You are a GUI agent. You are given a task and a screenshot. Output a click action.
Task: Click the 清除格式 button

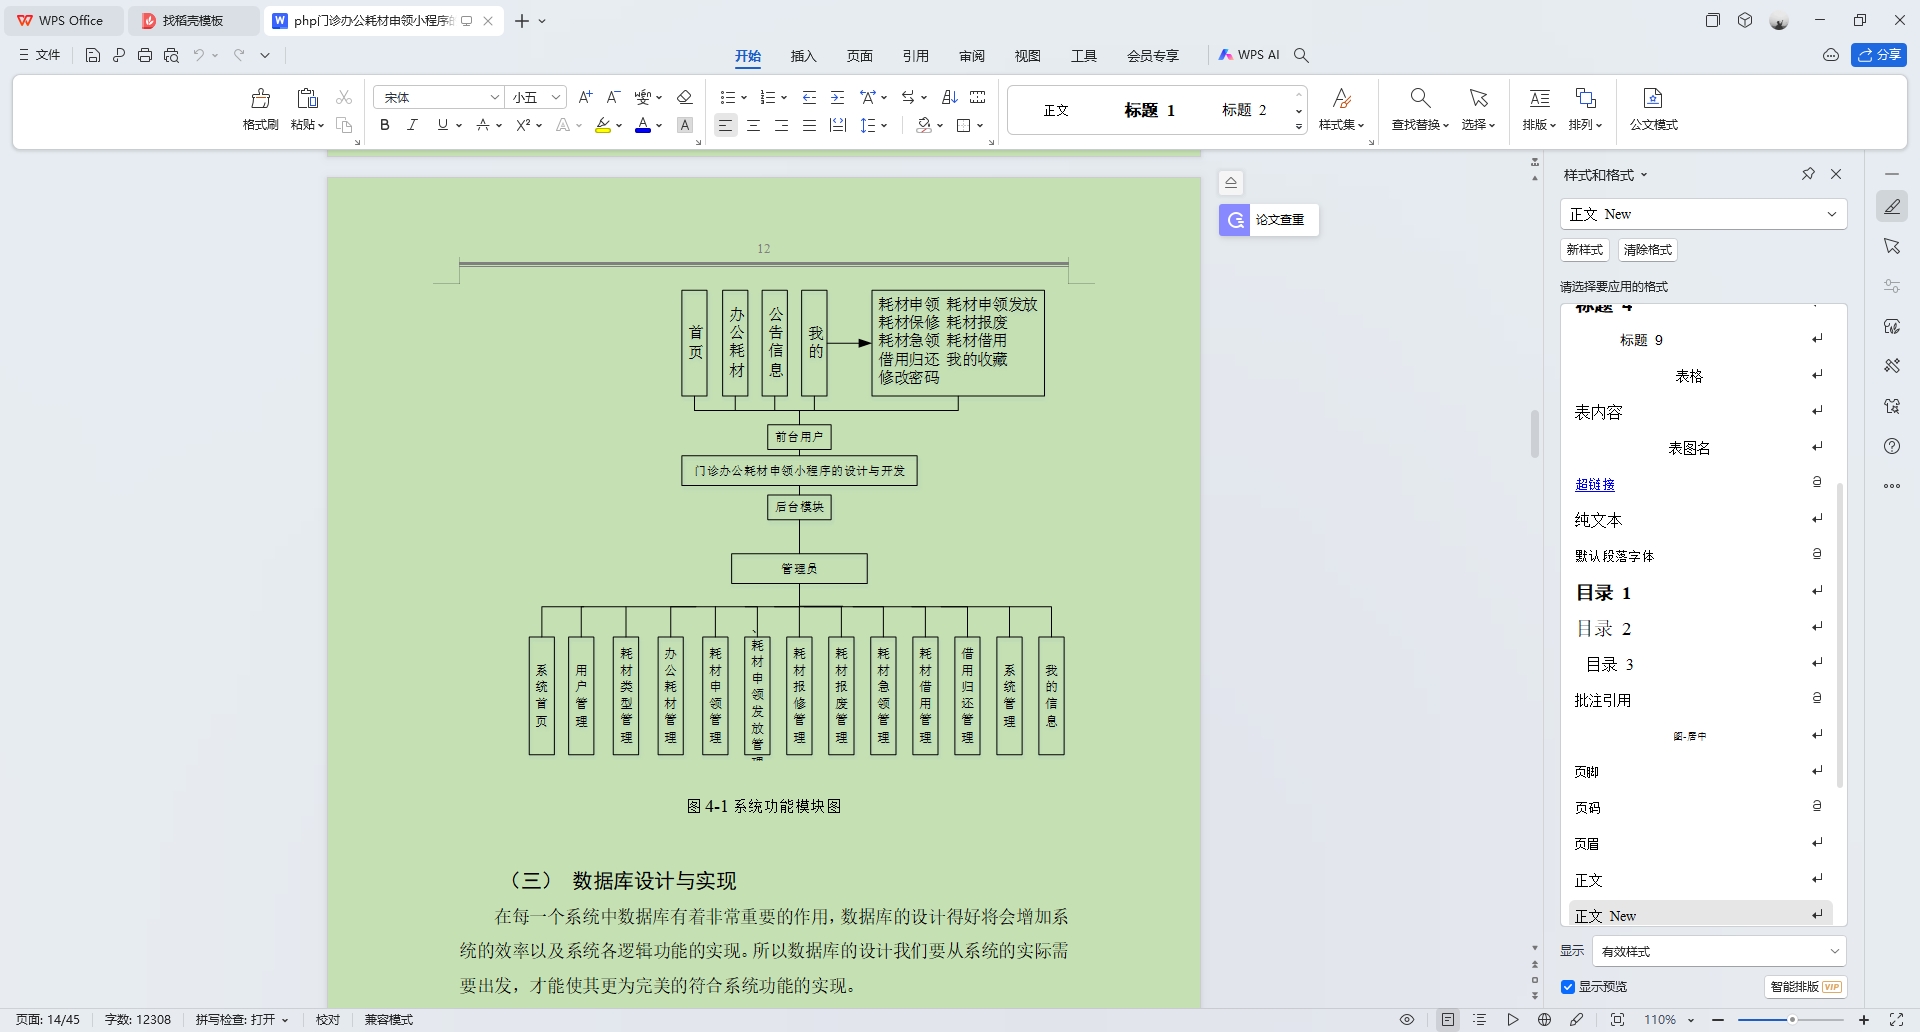(1647, 250)
